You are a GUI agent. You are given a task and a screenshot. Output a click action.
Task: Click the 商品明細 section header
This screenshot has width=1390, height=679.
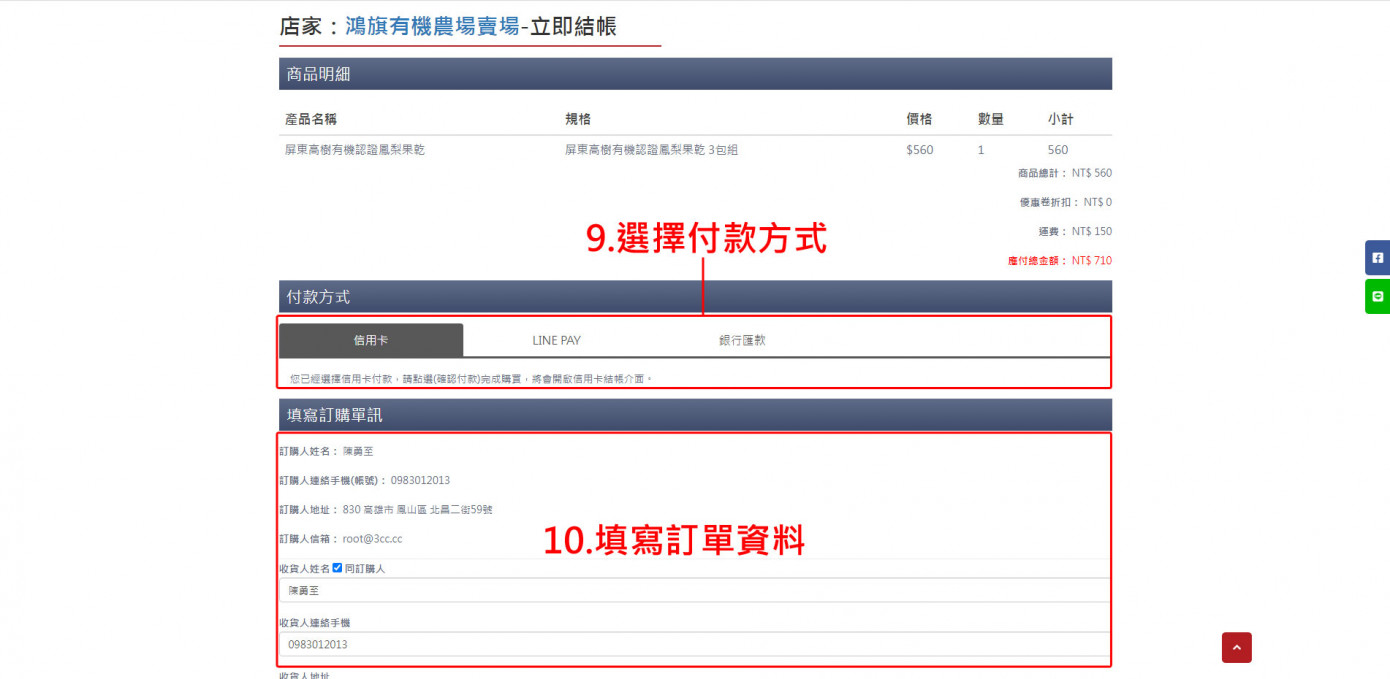coord(695,74)
